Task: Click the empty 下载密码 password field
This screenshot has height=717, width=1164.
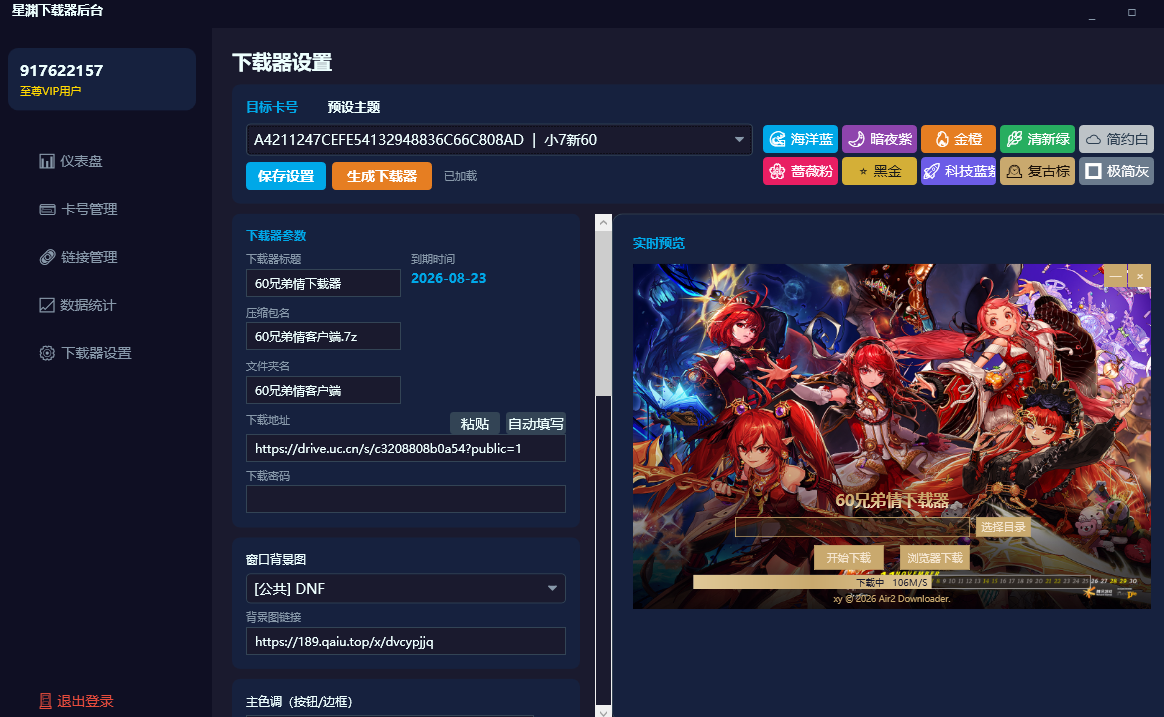Action: (x=405, y=499)
